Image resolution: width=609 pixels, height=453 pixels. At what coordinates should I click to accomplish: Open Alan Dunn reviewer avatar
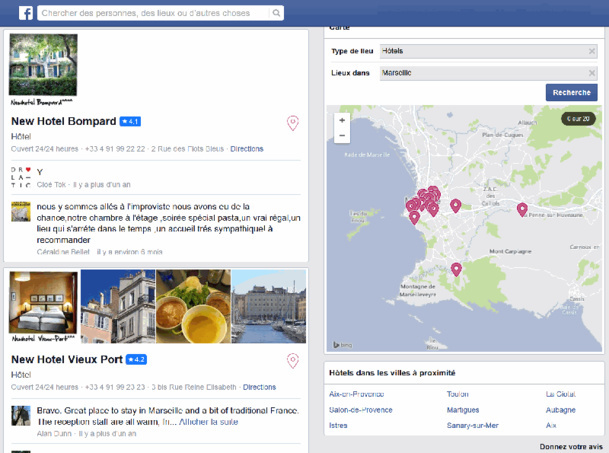point(21,416)
